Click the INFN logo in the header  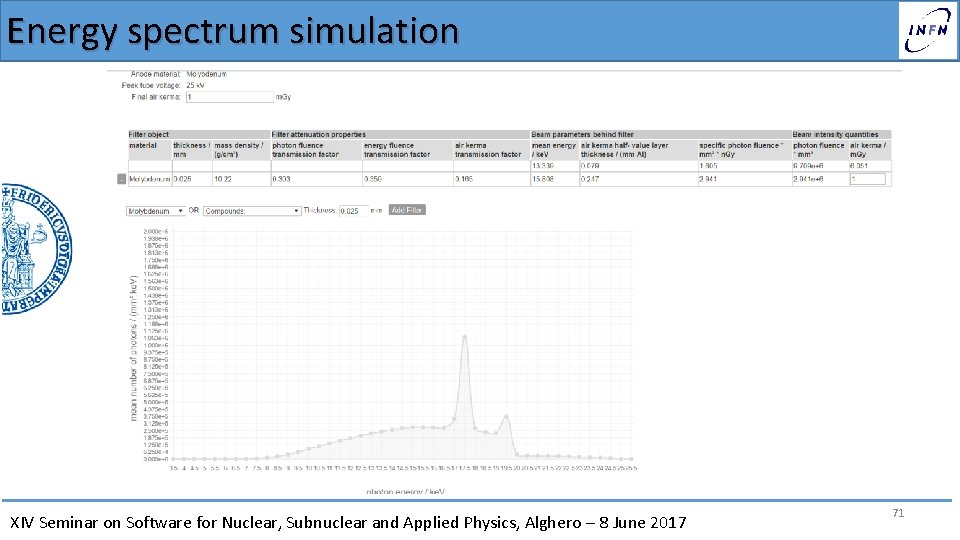pyautogui.click(x=928, y=30)
